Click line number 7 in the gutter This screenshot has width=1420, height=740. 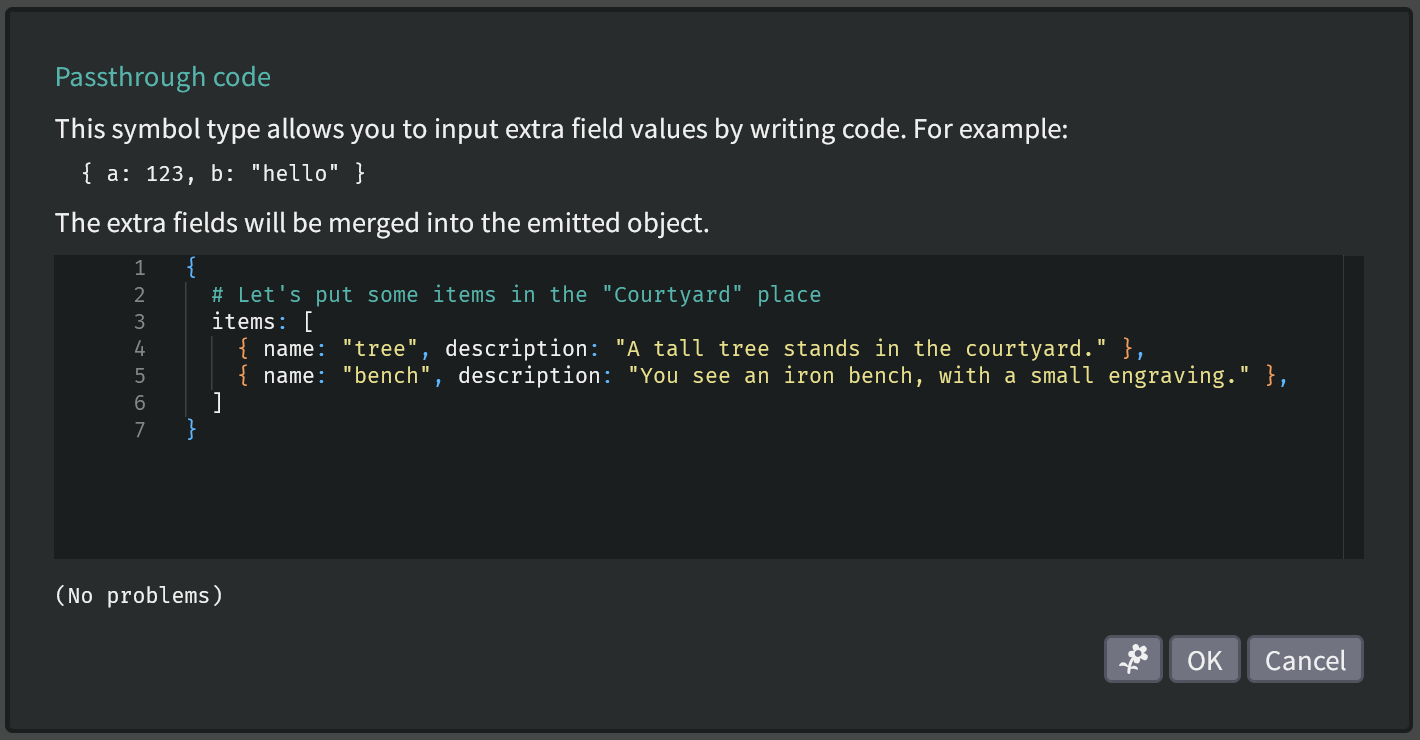(x=139, y=430)
